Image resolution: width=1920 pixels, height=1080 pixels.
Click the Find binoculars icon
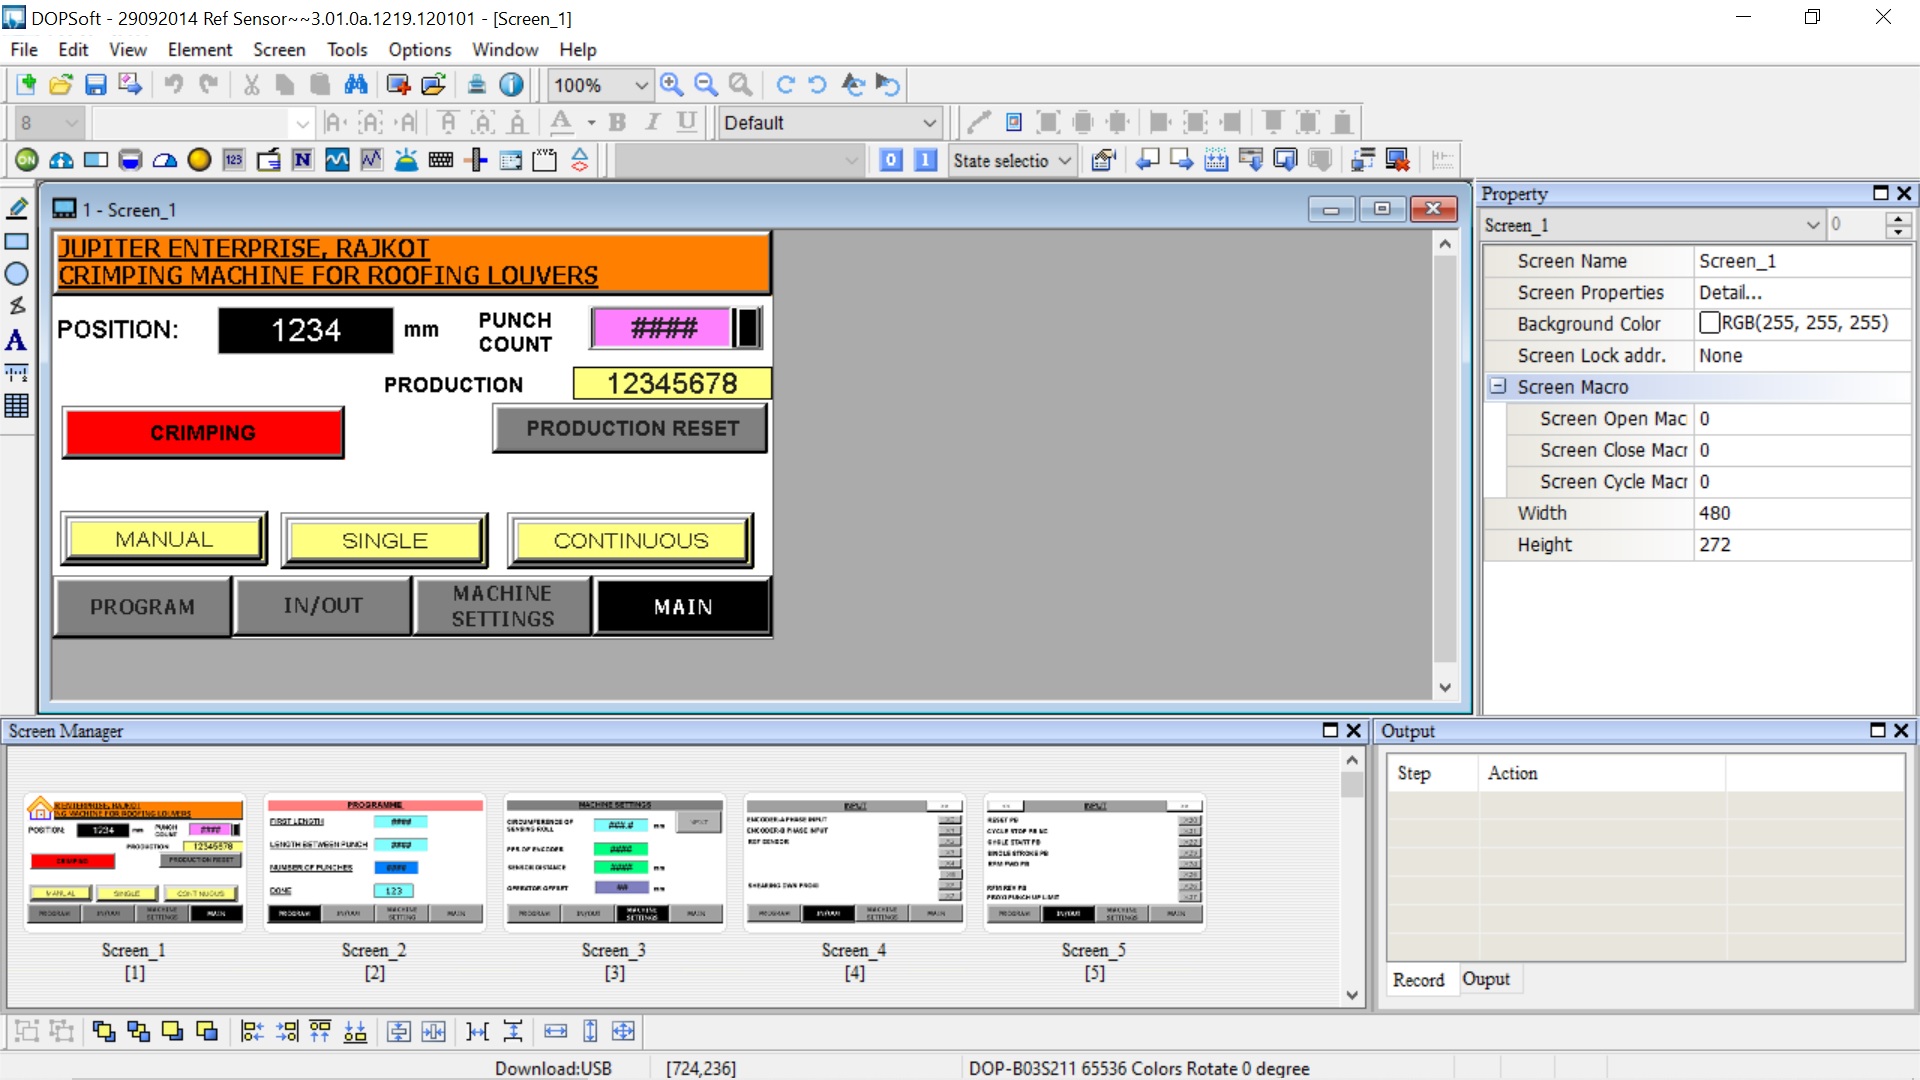[x=356, y=85]
